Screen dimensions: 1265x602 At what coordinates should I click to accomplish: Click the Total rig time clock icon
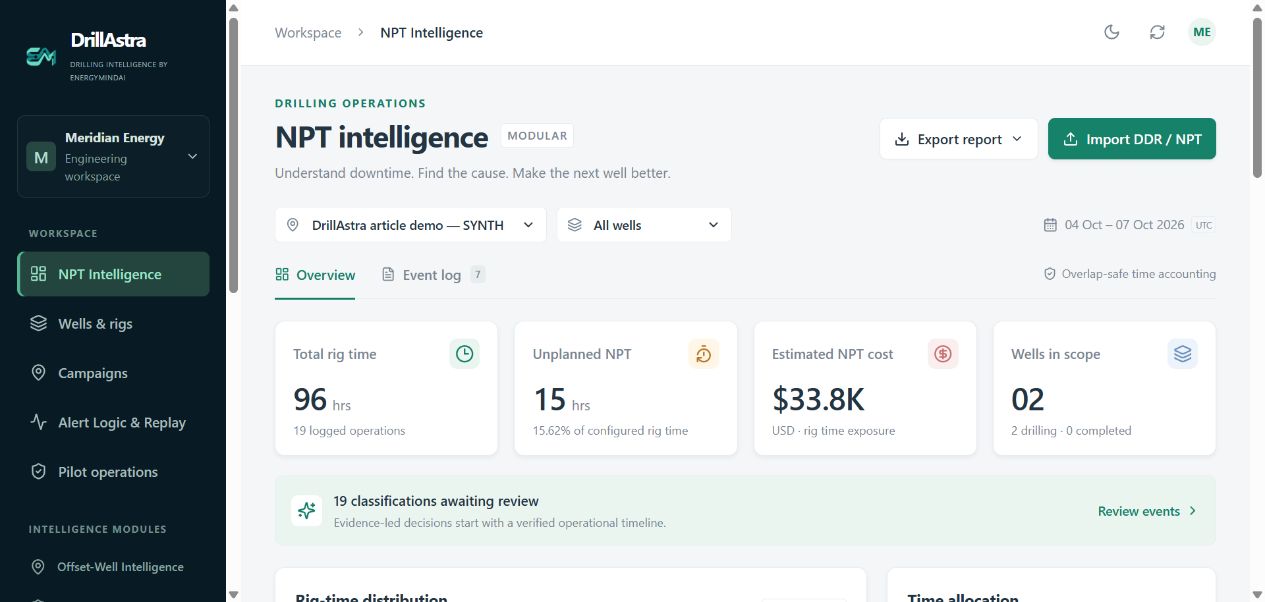point(464,353)
